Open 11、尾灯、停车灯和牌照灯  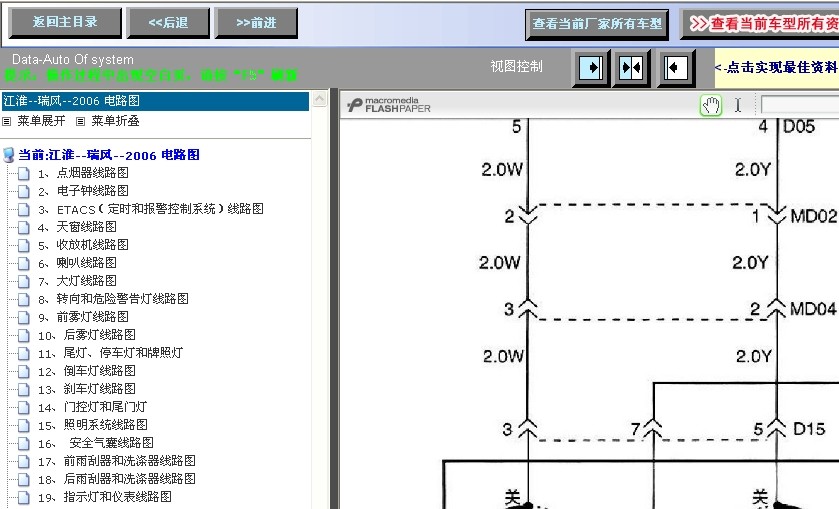click(x=110, y=353)
